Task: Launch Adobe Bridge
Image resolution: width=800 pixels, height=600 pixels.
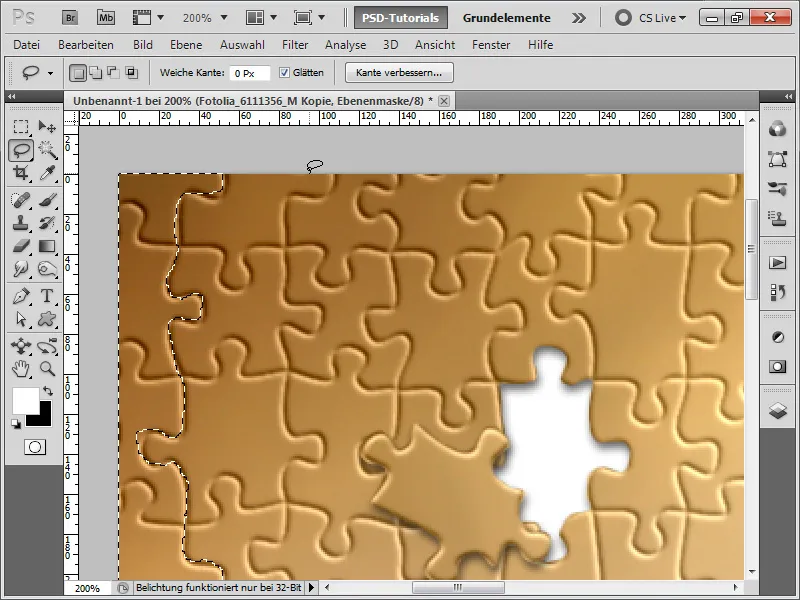Action: [x=70, y=18]
